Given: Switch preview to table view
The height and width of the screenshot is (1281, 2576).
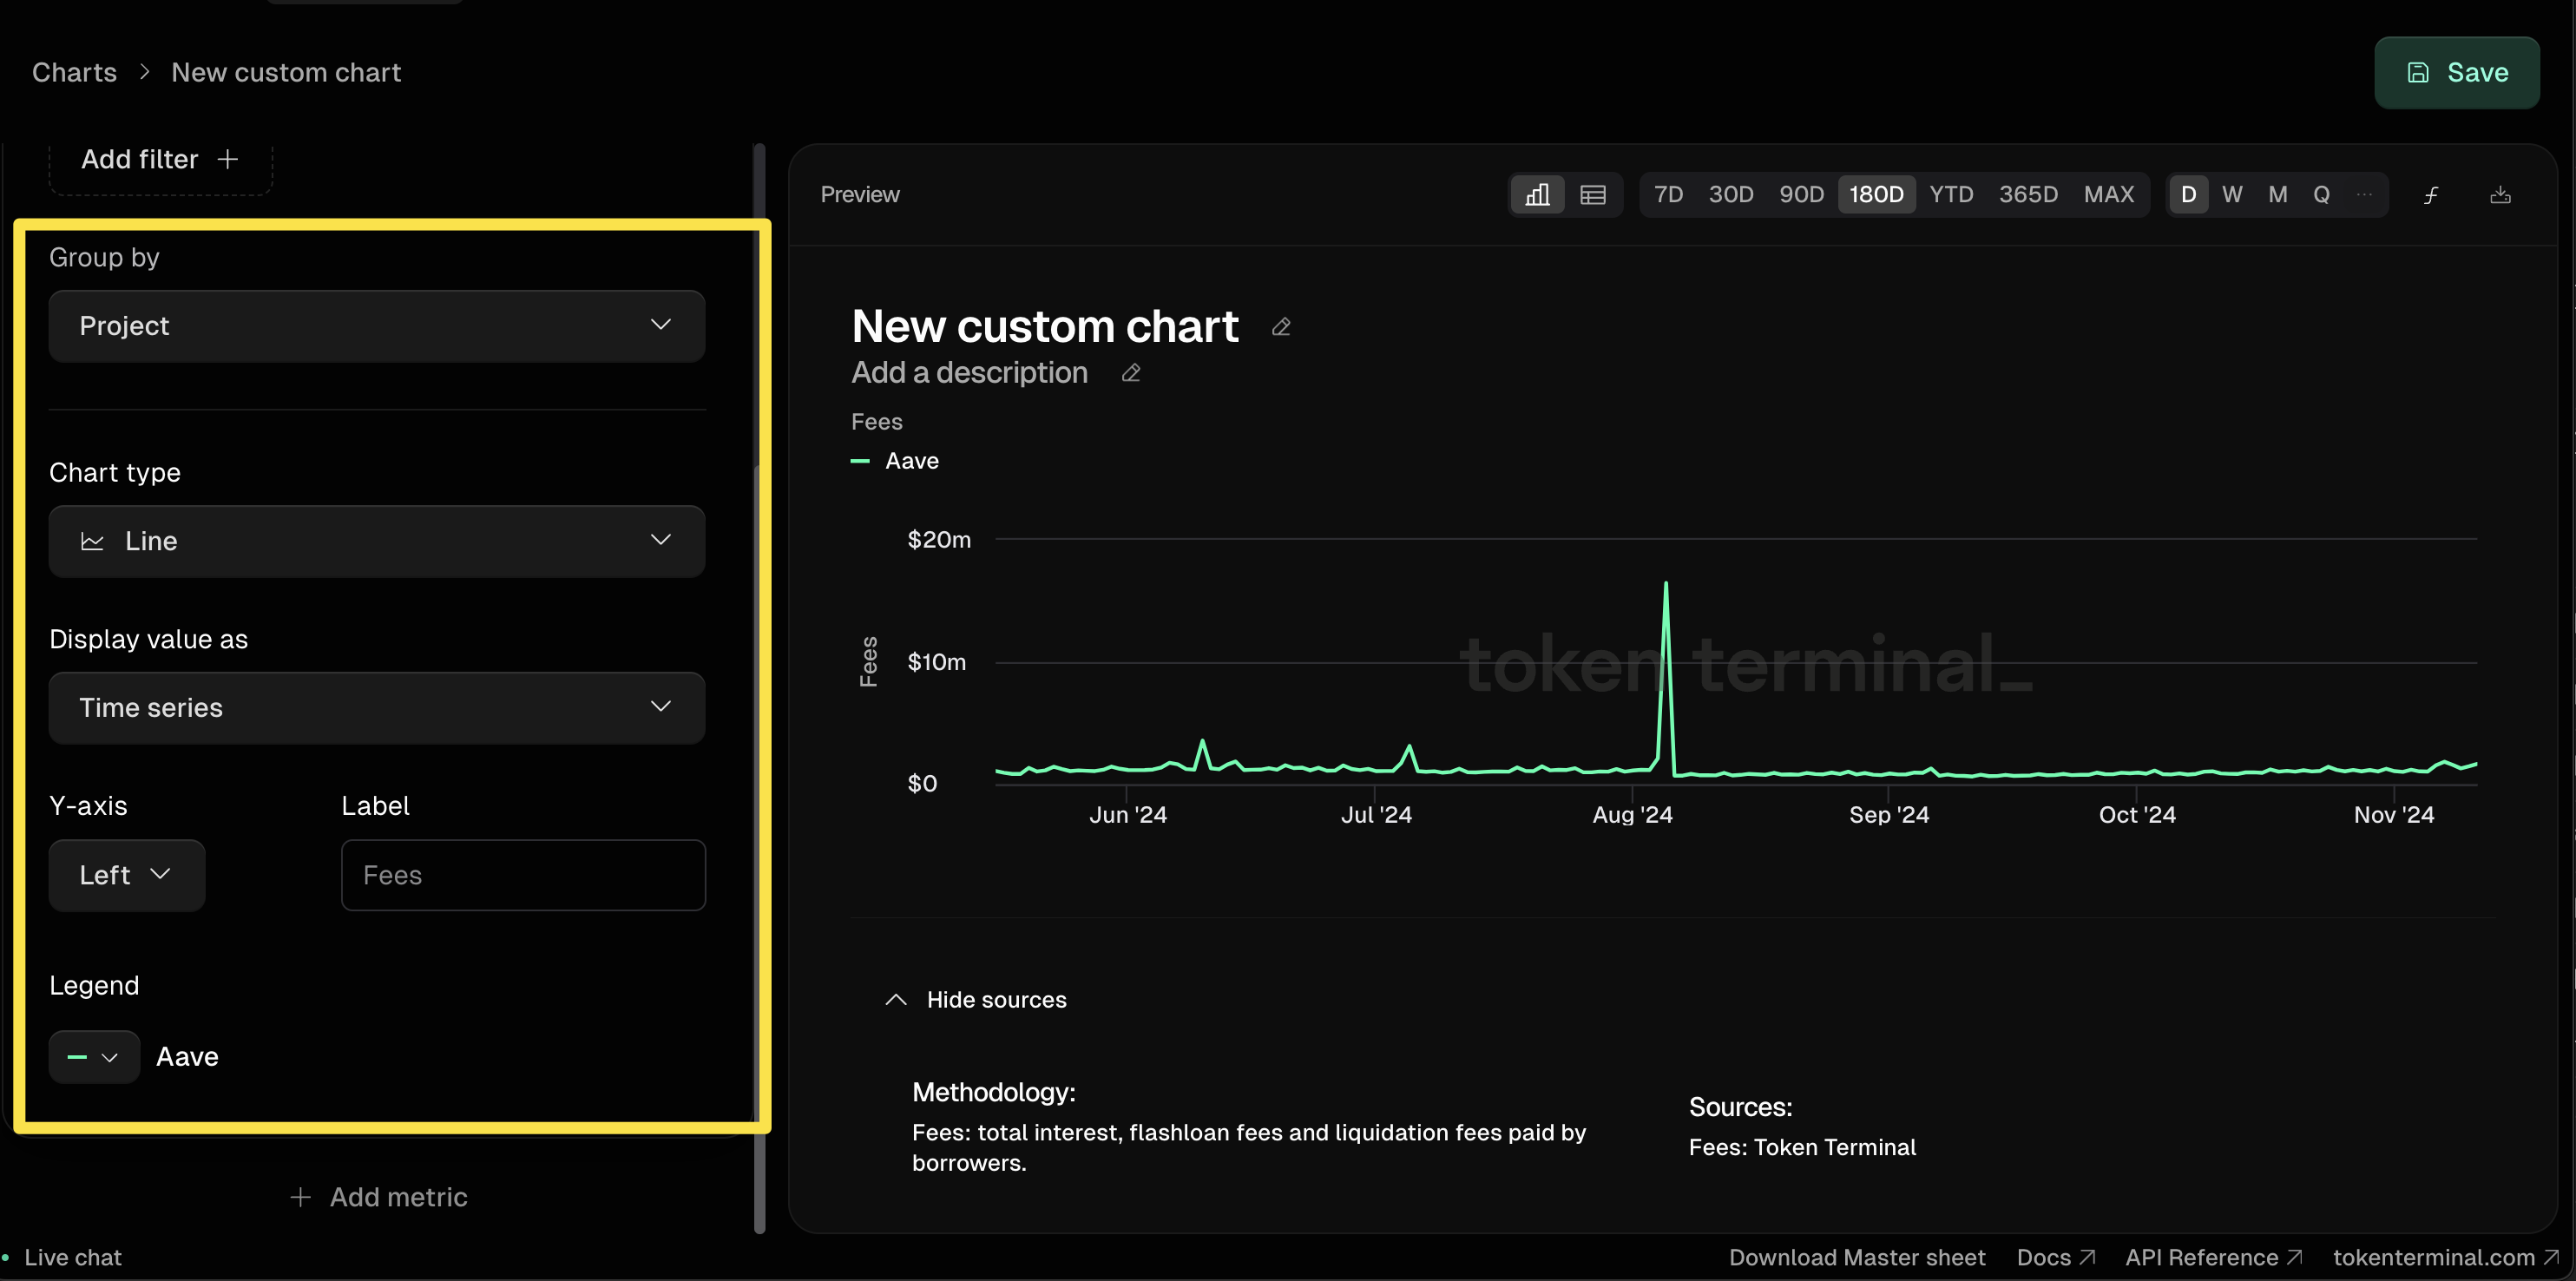Looking at the screenshot, I should [x=1593, y=194].
